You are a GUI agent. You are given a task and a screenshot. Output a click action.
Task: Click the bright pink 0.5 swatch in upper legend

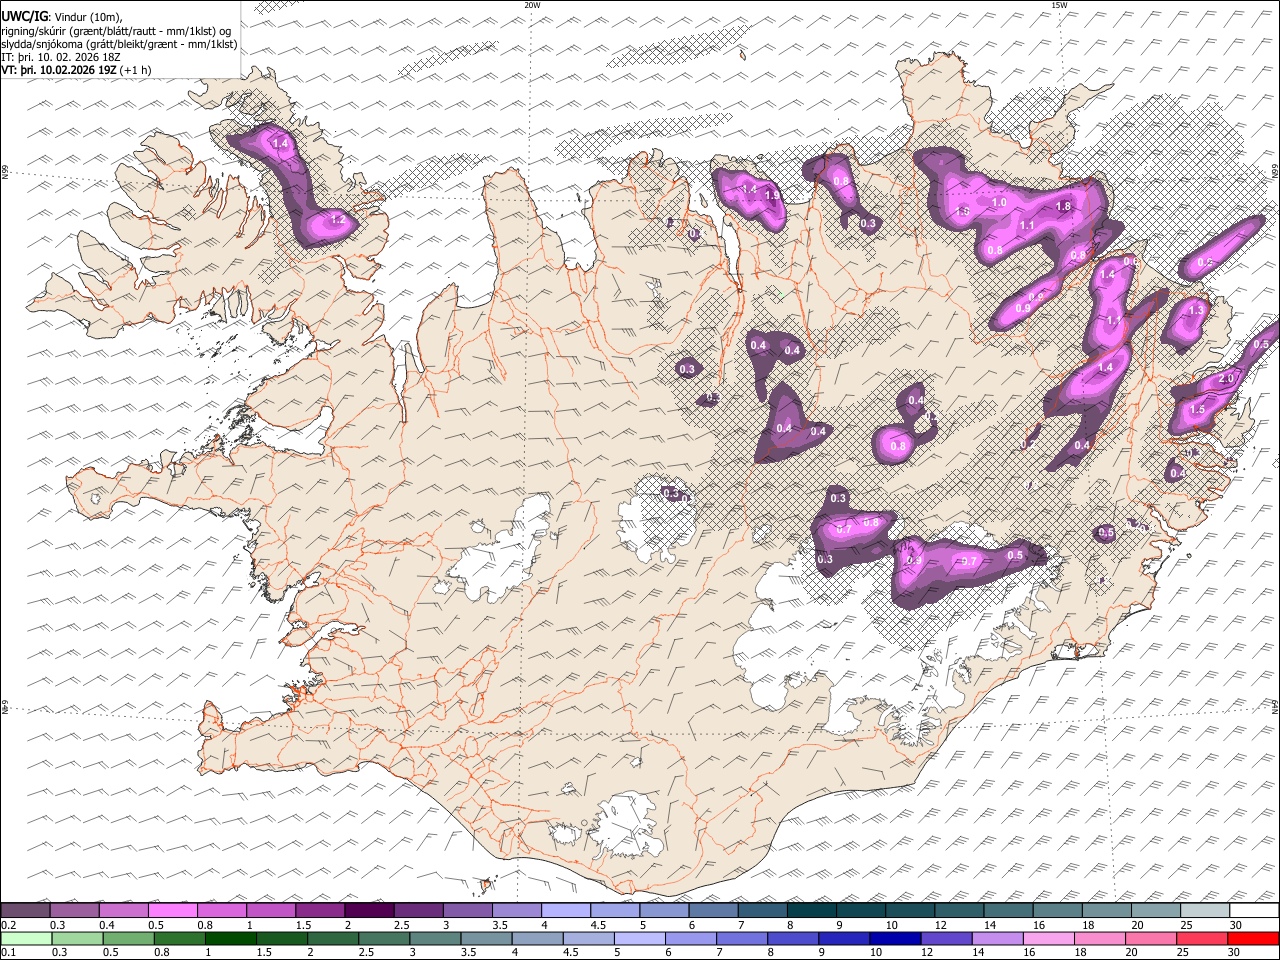pos(172,911)
